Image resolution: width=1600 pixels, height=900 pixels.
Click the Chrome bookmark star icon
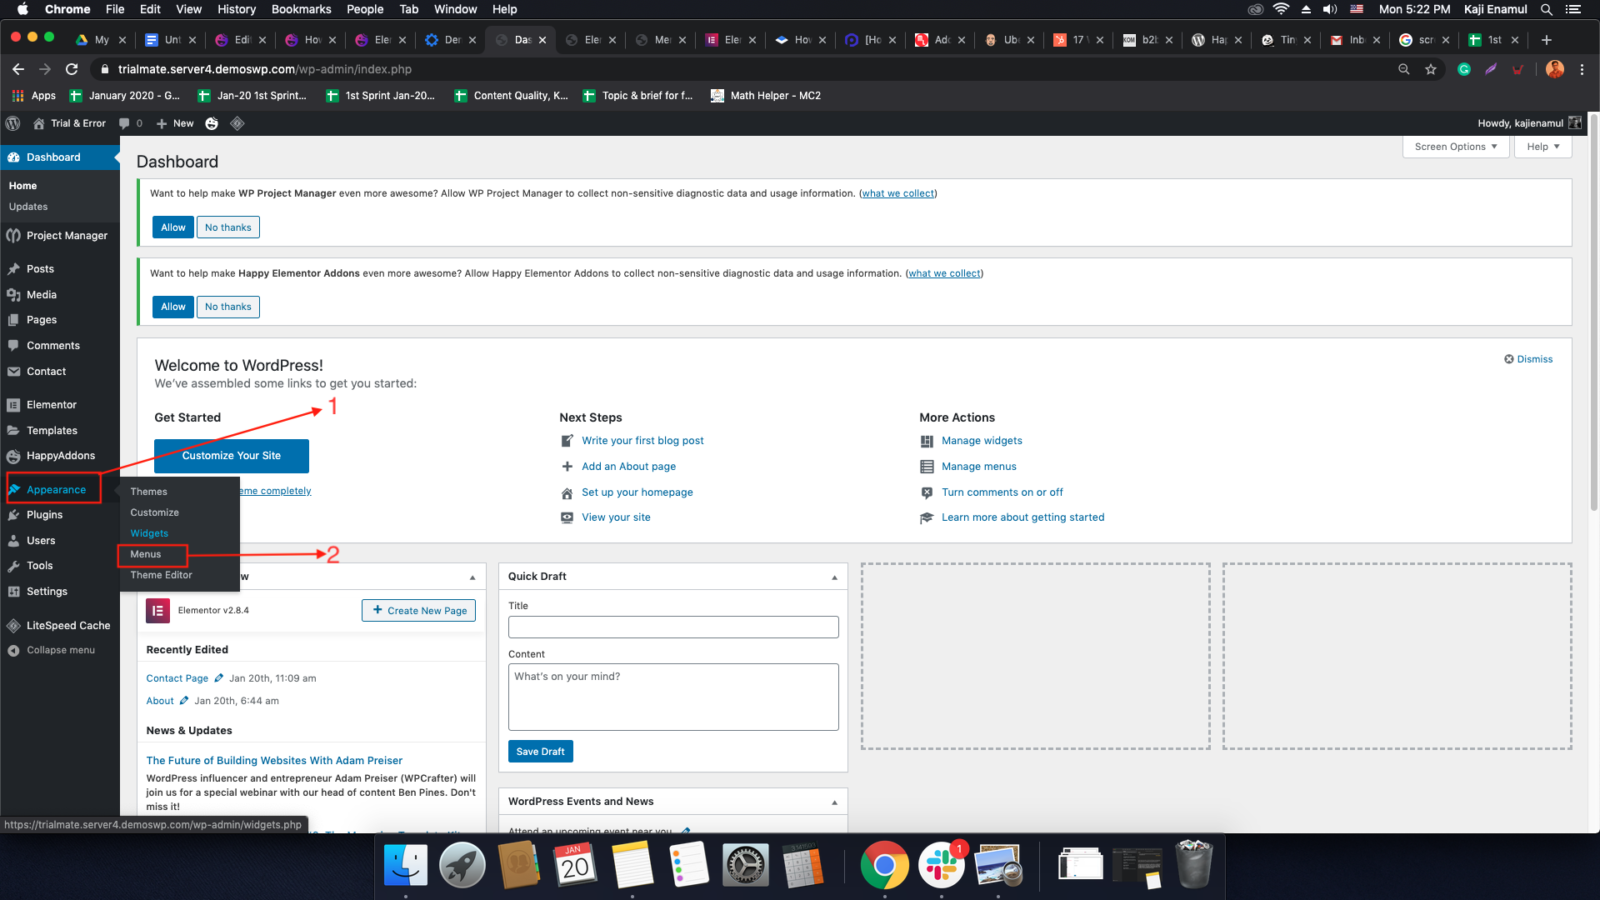point(1431,69)
